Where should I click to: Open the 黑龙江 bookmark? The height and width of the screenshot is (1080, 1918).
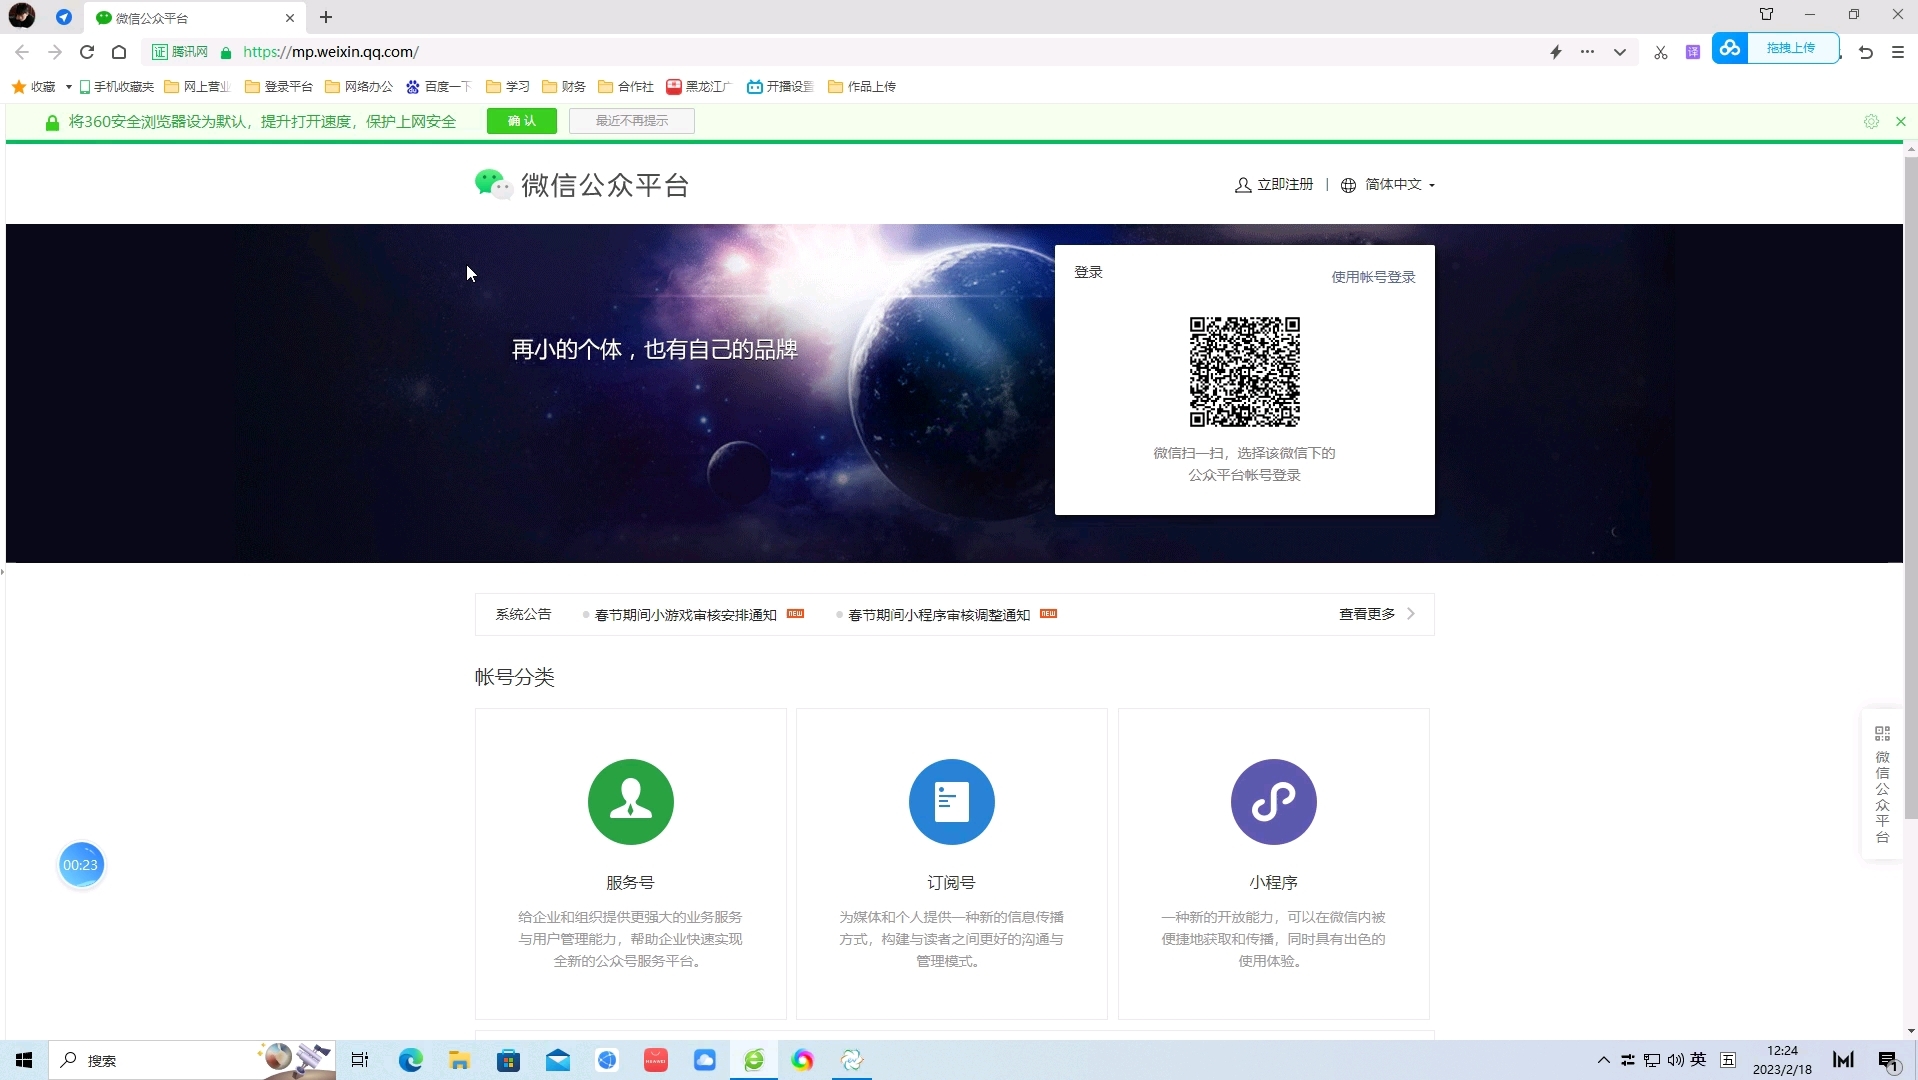pyautogui.click(x=699, y=87)
